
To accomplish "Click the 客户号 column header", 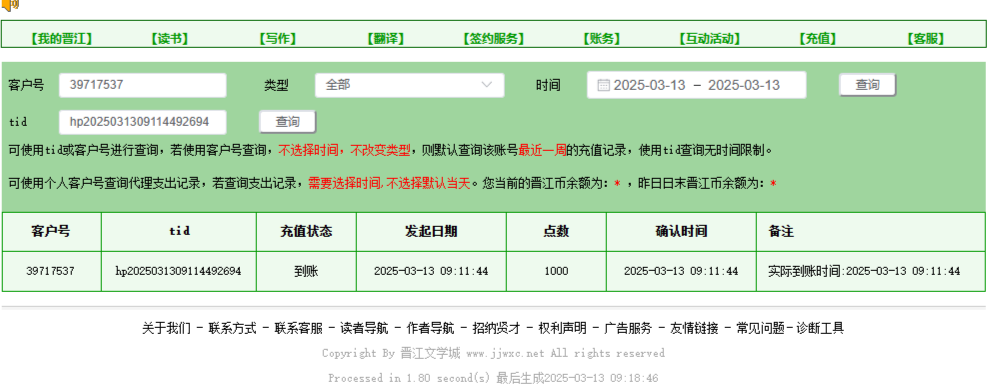I will coord(51,232).
